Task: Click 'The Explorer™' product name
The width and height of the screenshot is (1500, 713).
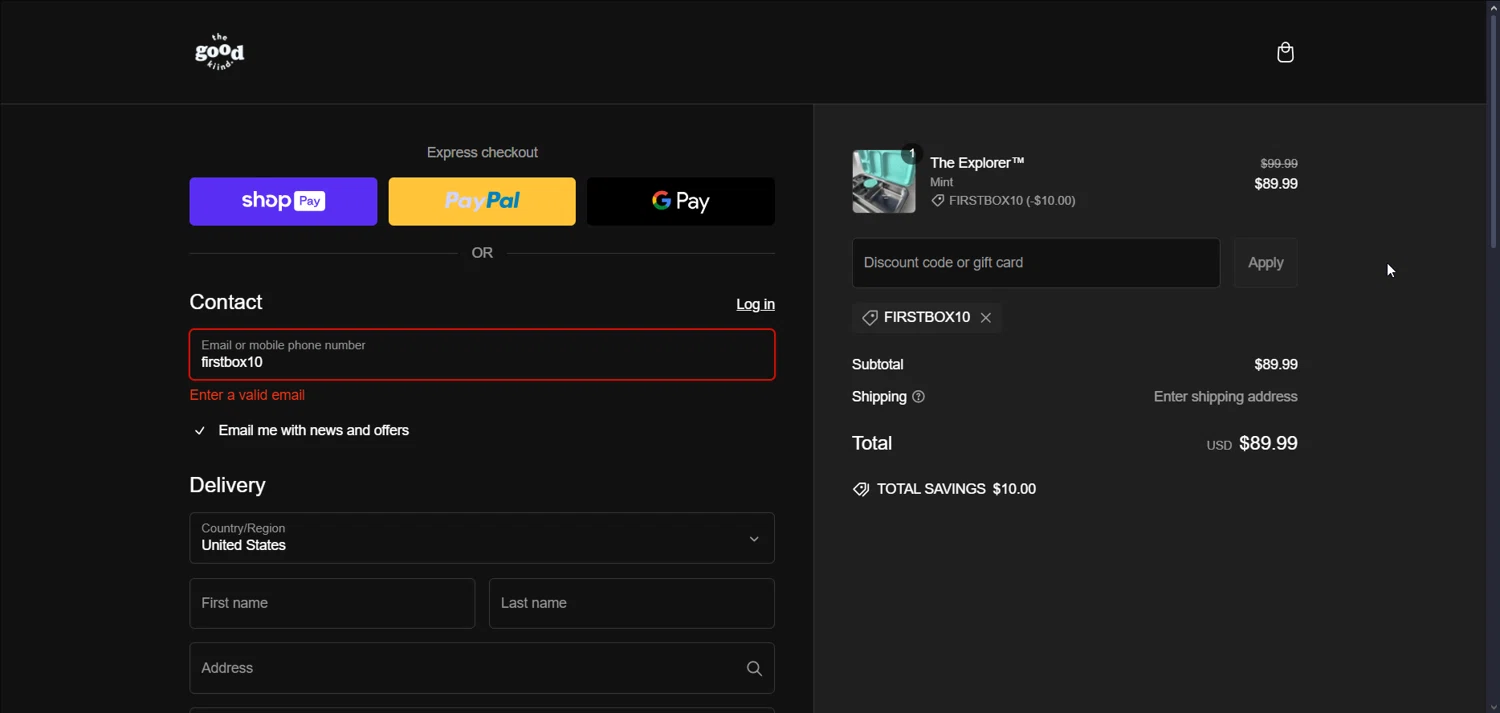Action: [x=977, y=163]
